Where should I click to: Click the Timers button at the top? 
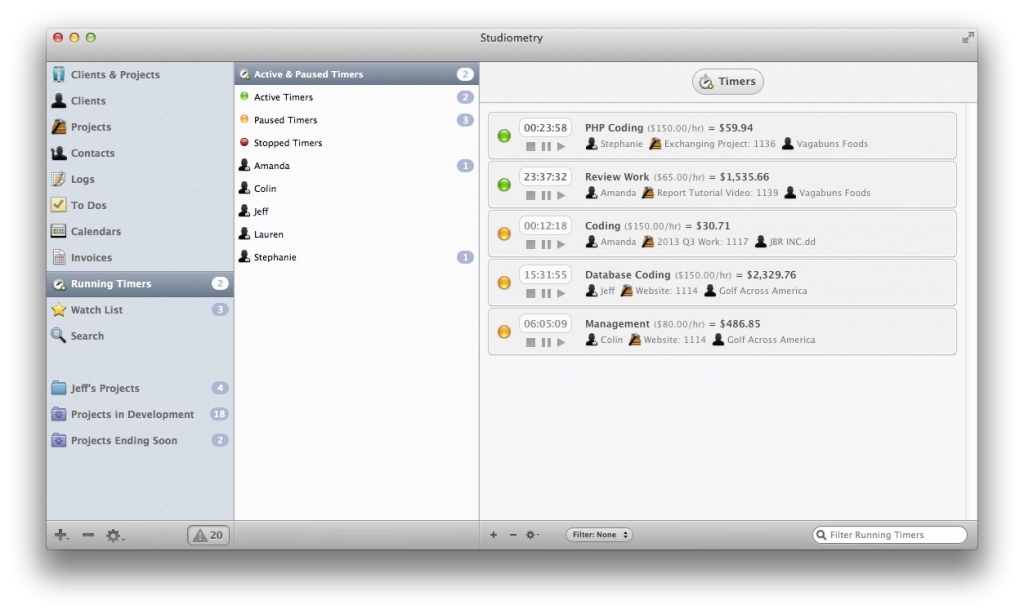point(727,81)
